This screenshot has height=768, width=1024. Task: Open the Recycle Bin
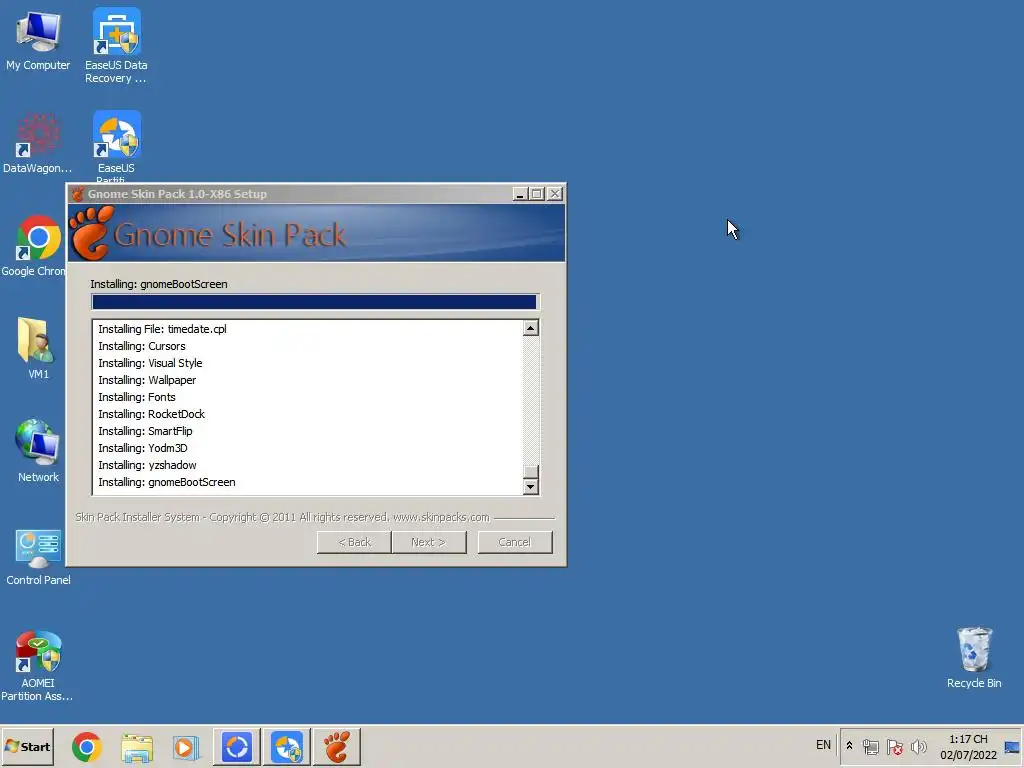[974, 658]
